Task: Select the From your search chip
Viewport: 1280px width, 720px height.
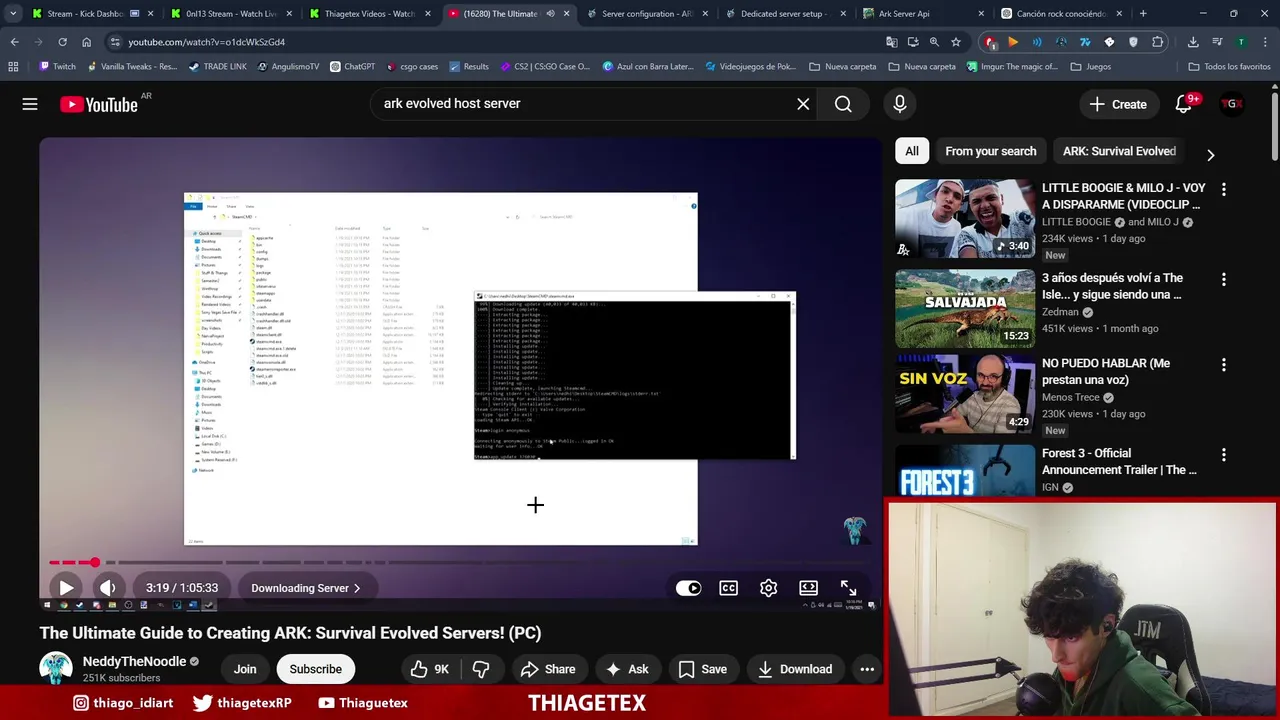Action: tap(990, 151)
